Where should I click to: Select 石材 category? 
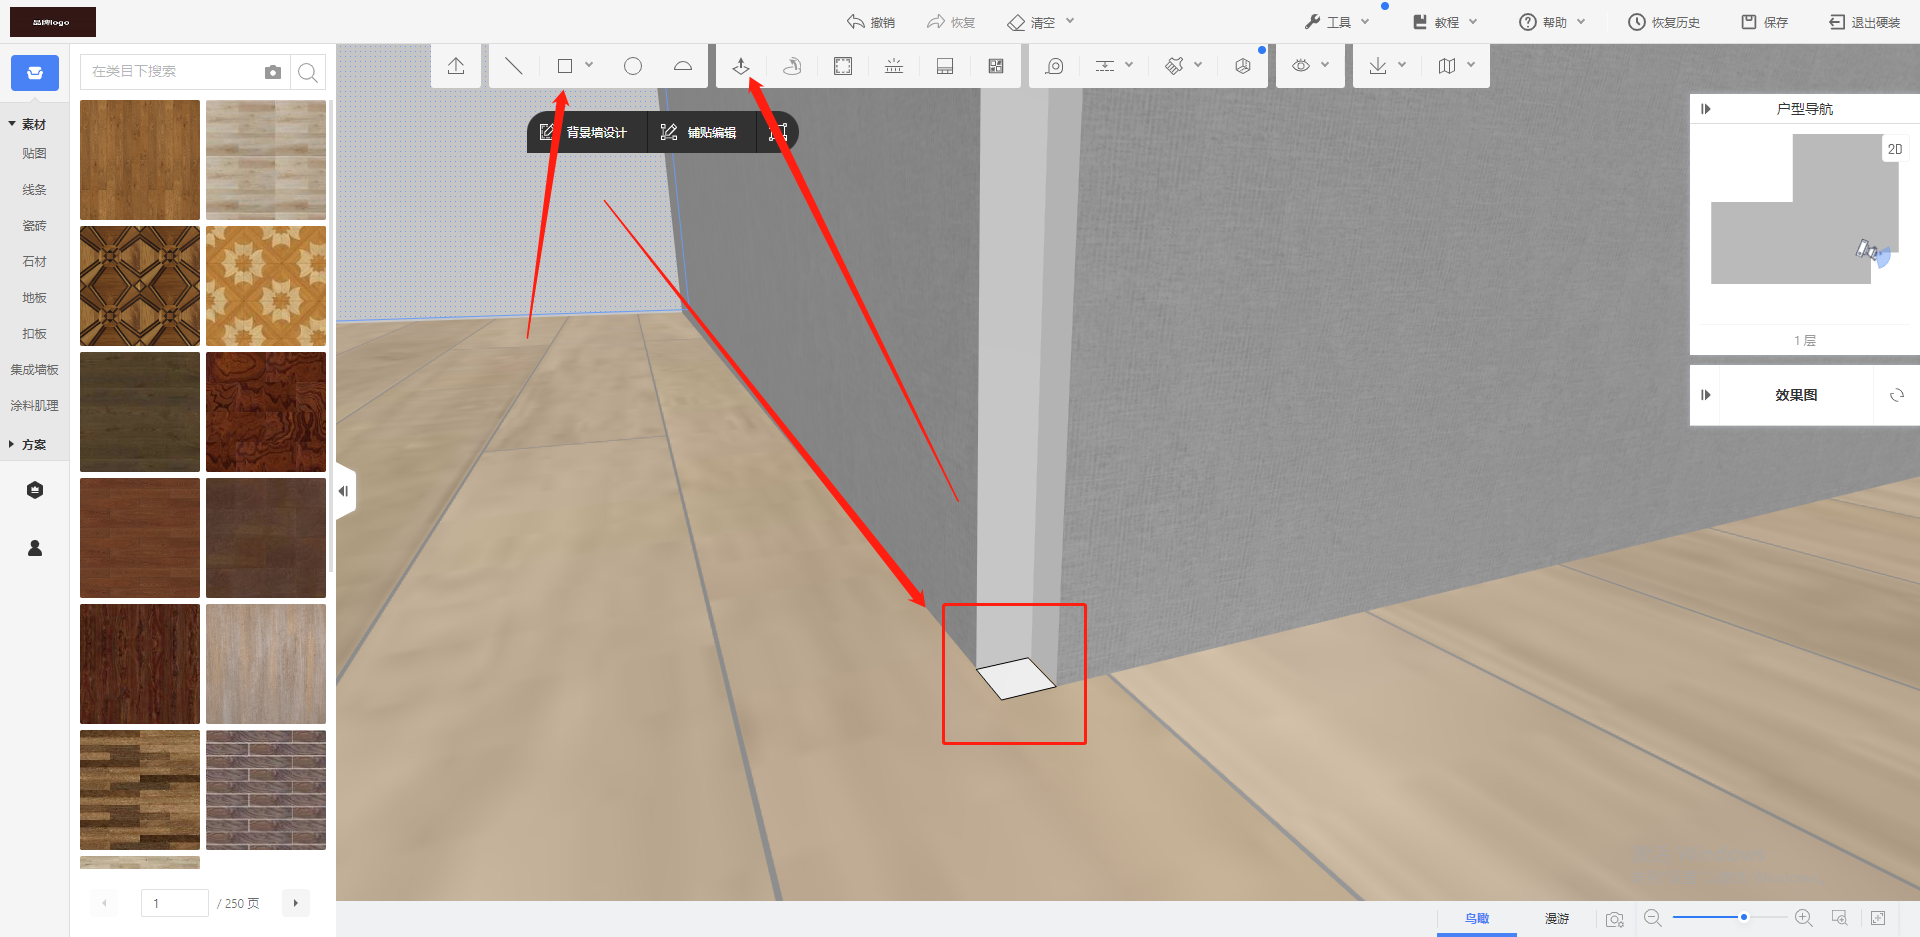coord(35,261)
